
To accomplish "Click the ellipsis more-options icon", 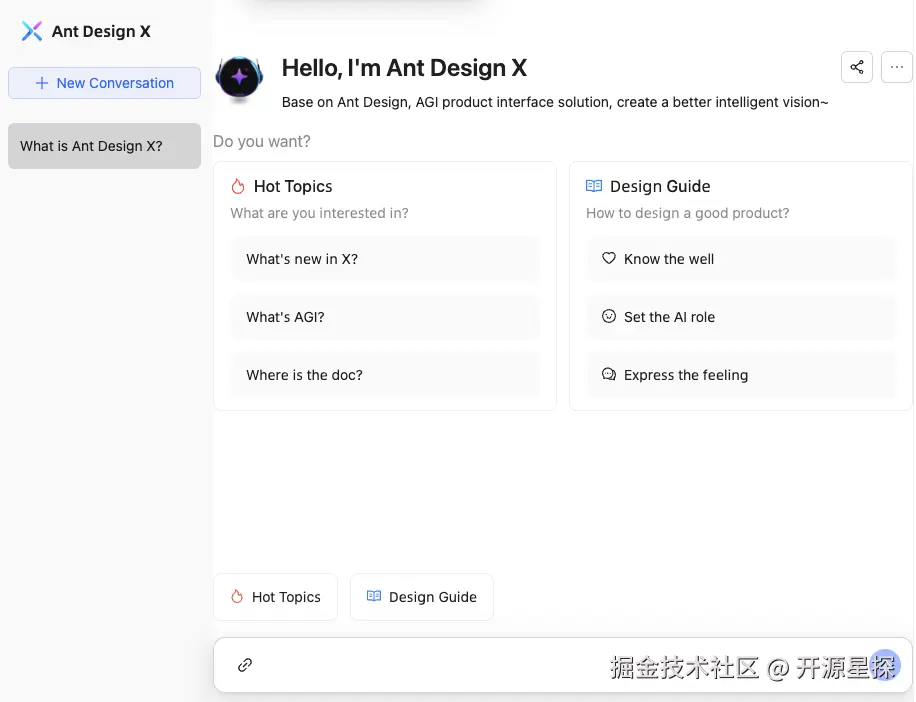I will (896, 67).
